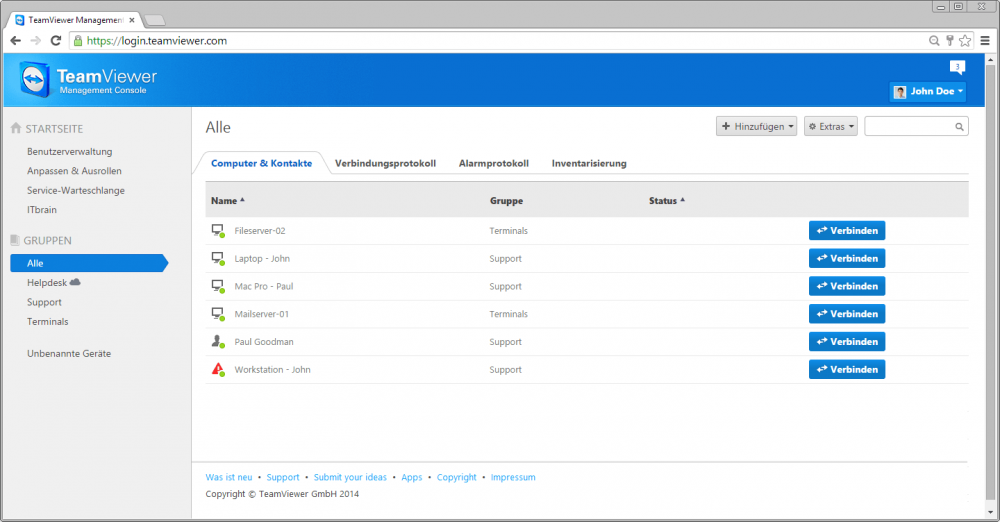
Task: Open the Submit your ideas link
Action: (350, 477)
